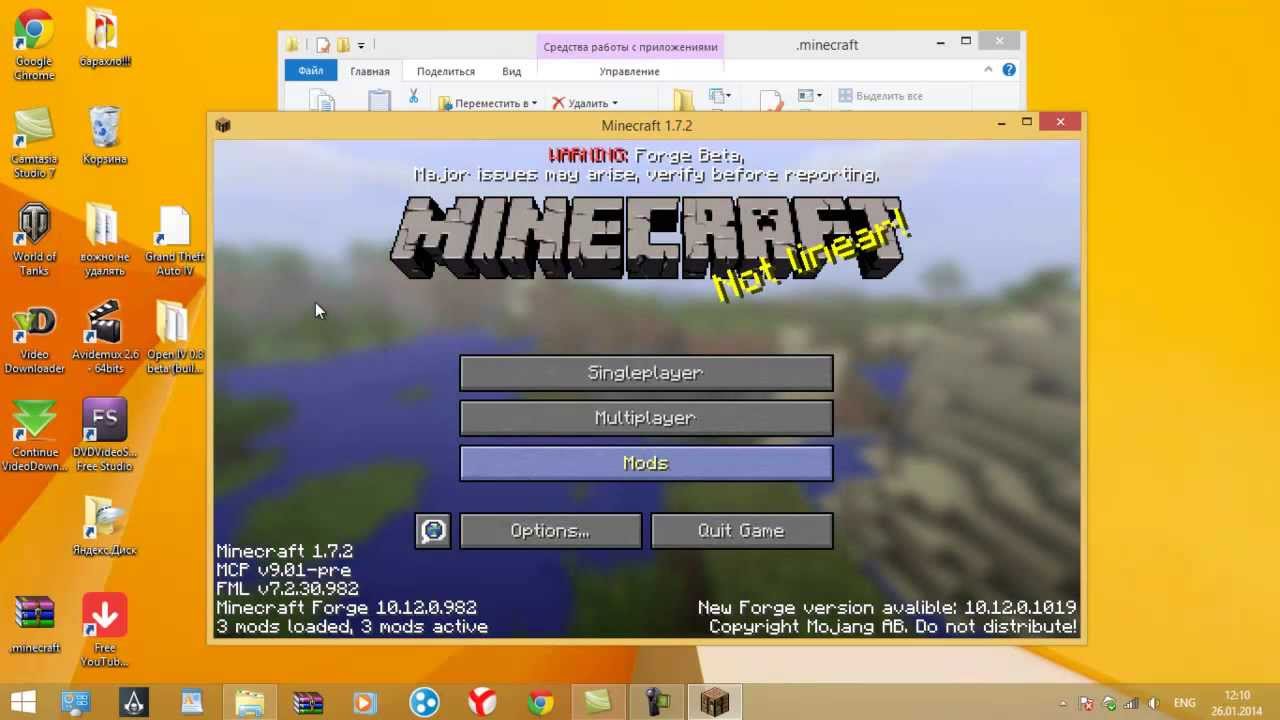
Task: Select the барахло folder on desktop
Action: point(104,38)
